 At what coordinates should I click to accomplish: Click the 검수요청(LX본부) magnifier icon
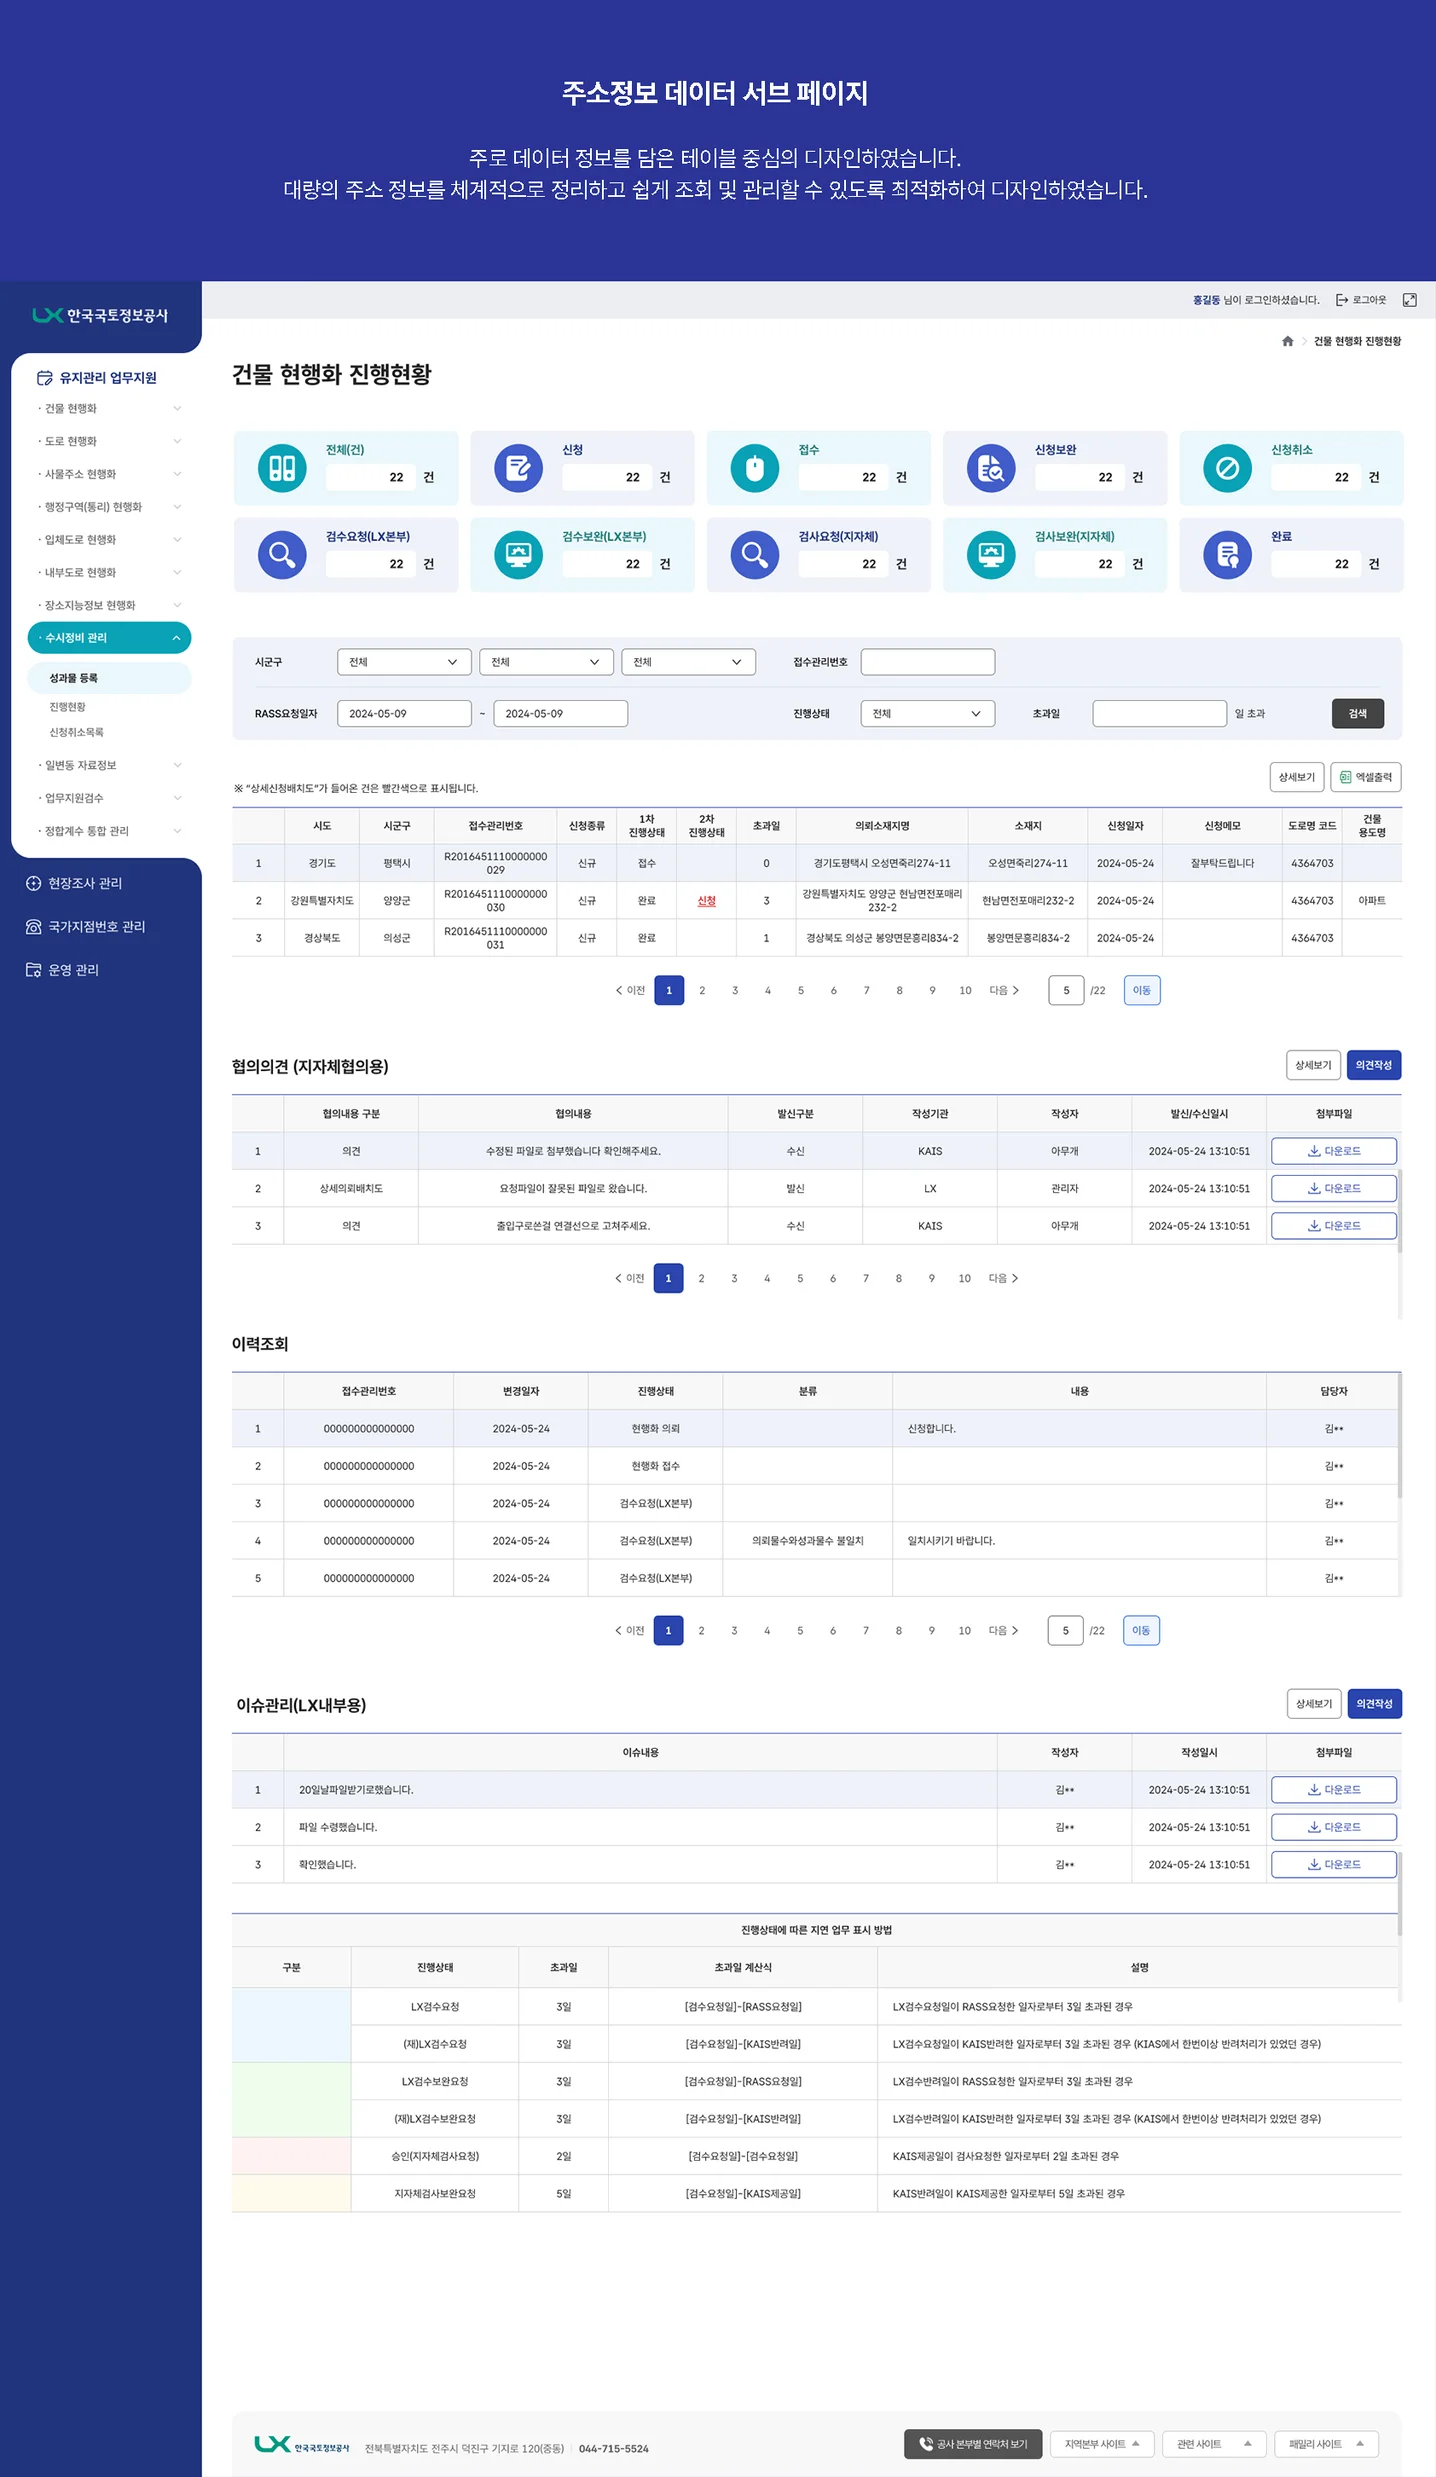pos(282,555)
